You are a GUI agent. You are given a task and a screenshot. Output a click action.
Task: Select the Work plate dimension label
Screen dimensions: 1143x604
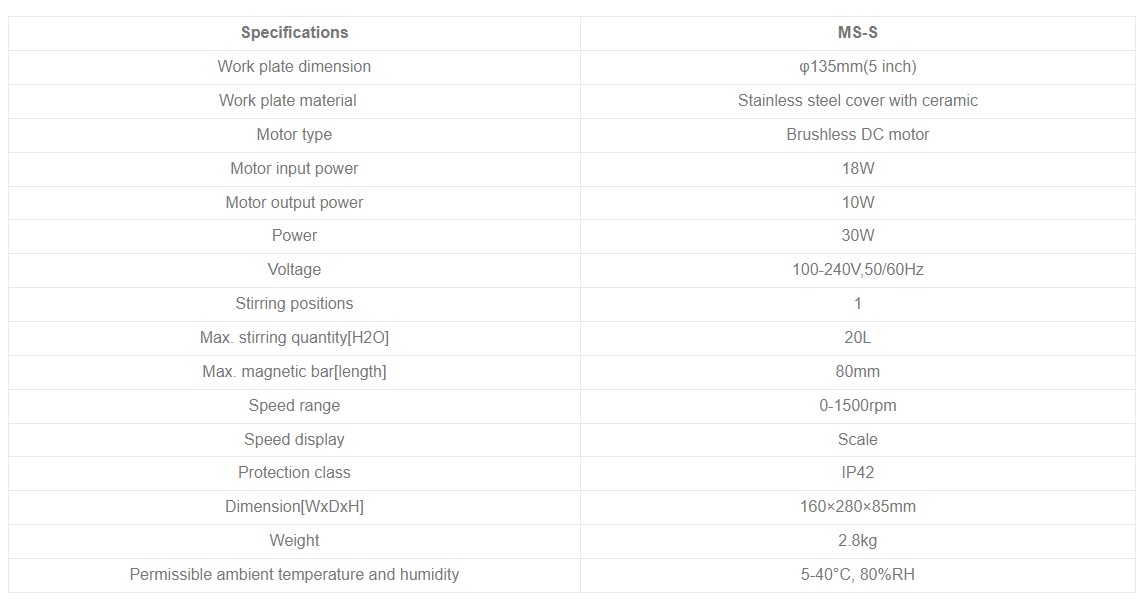294,66
